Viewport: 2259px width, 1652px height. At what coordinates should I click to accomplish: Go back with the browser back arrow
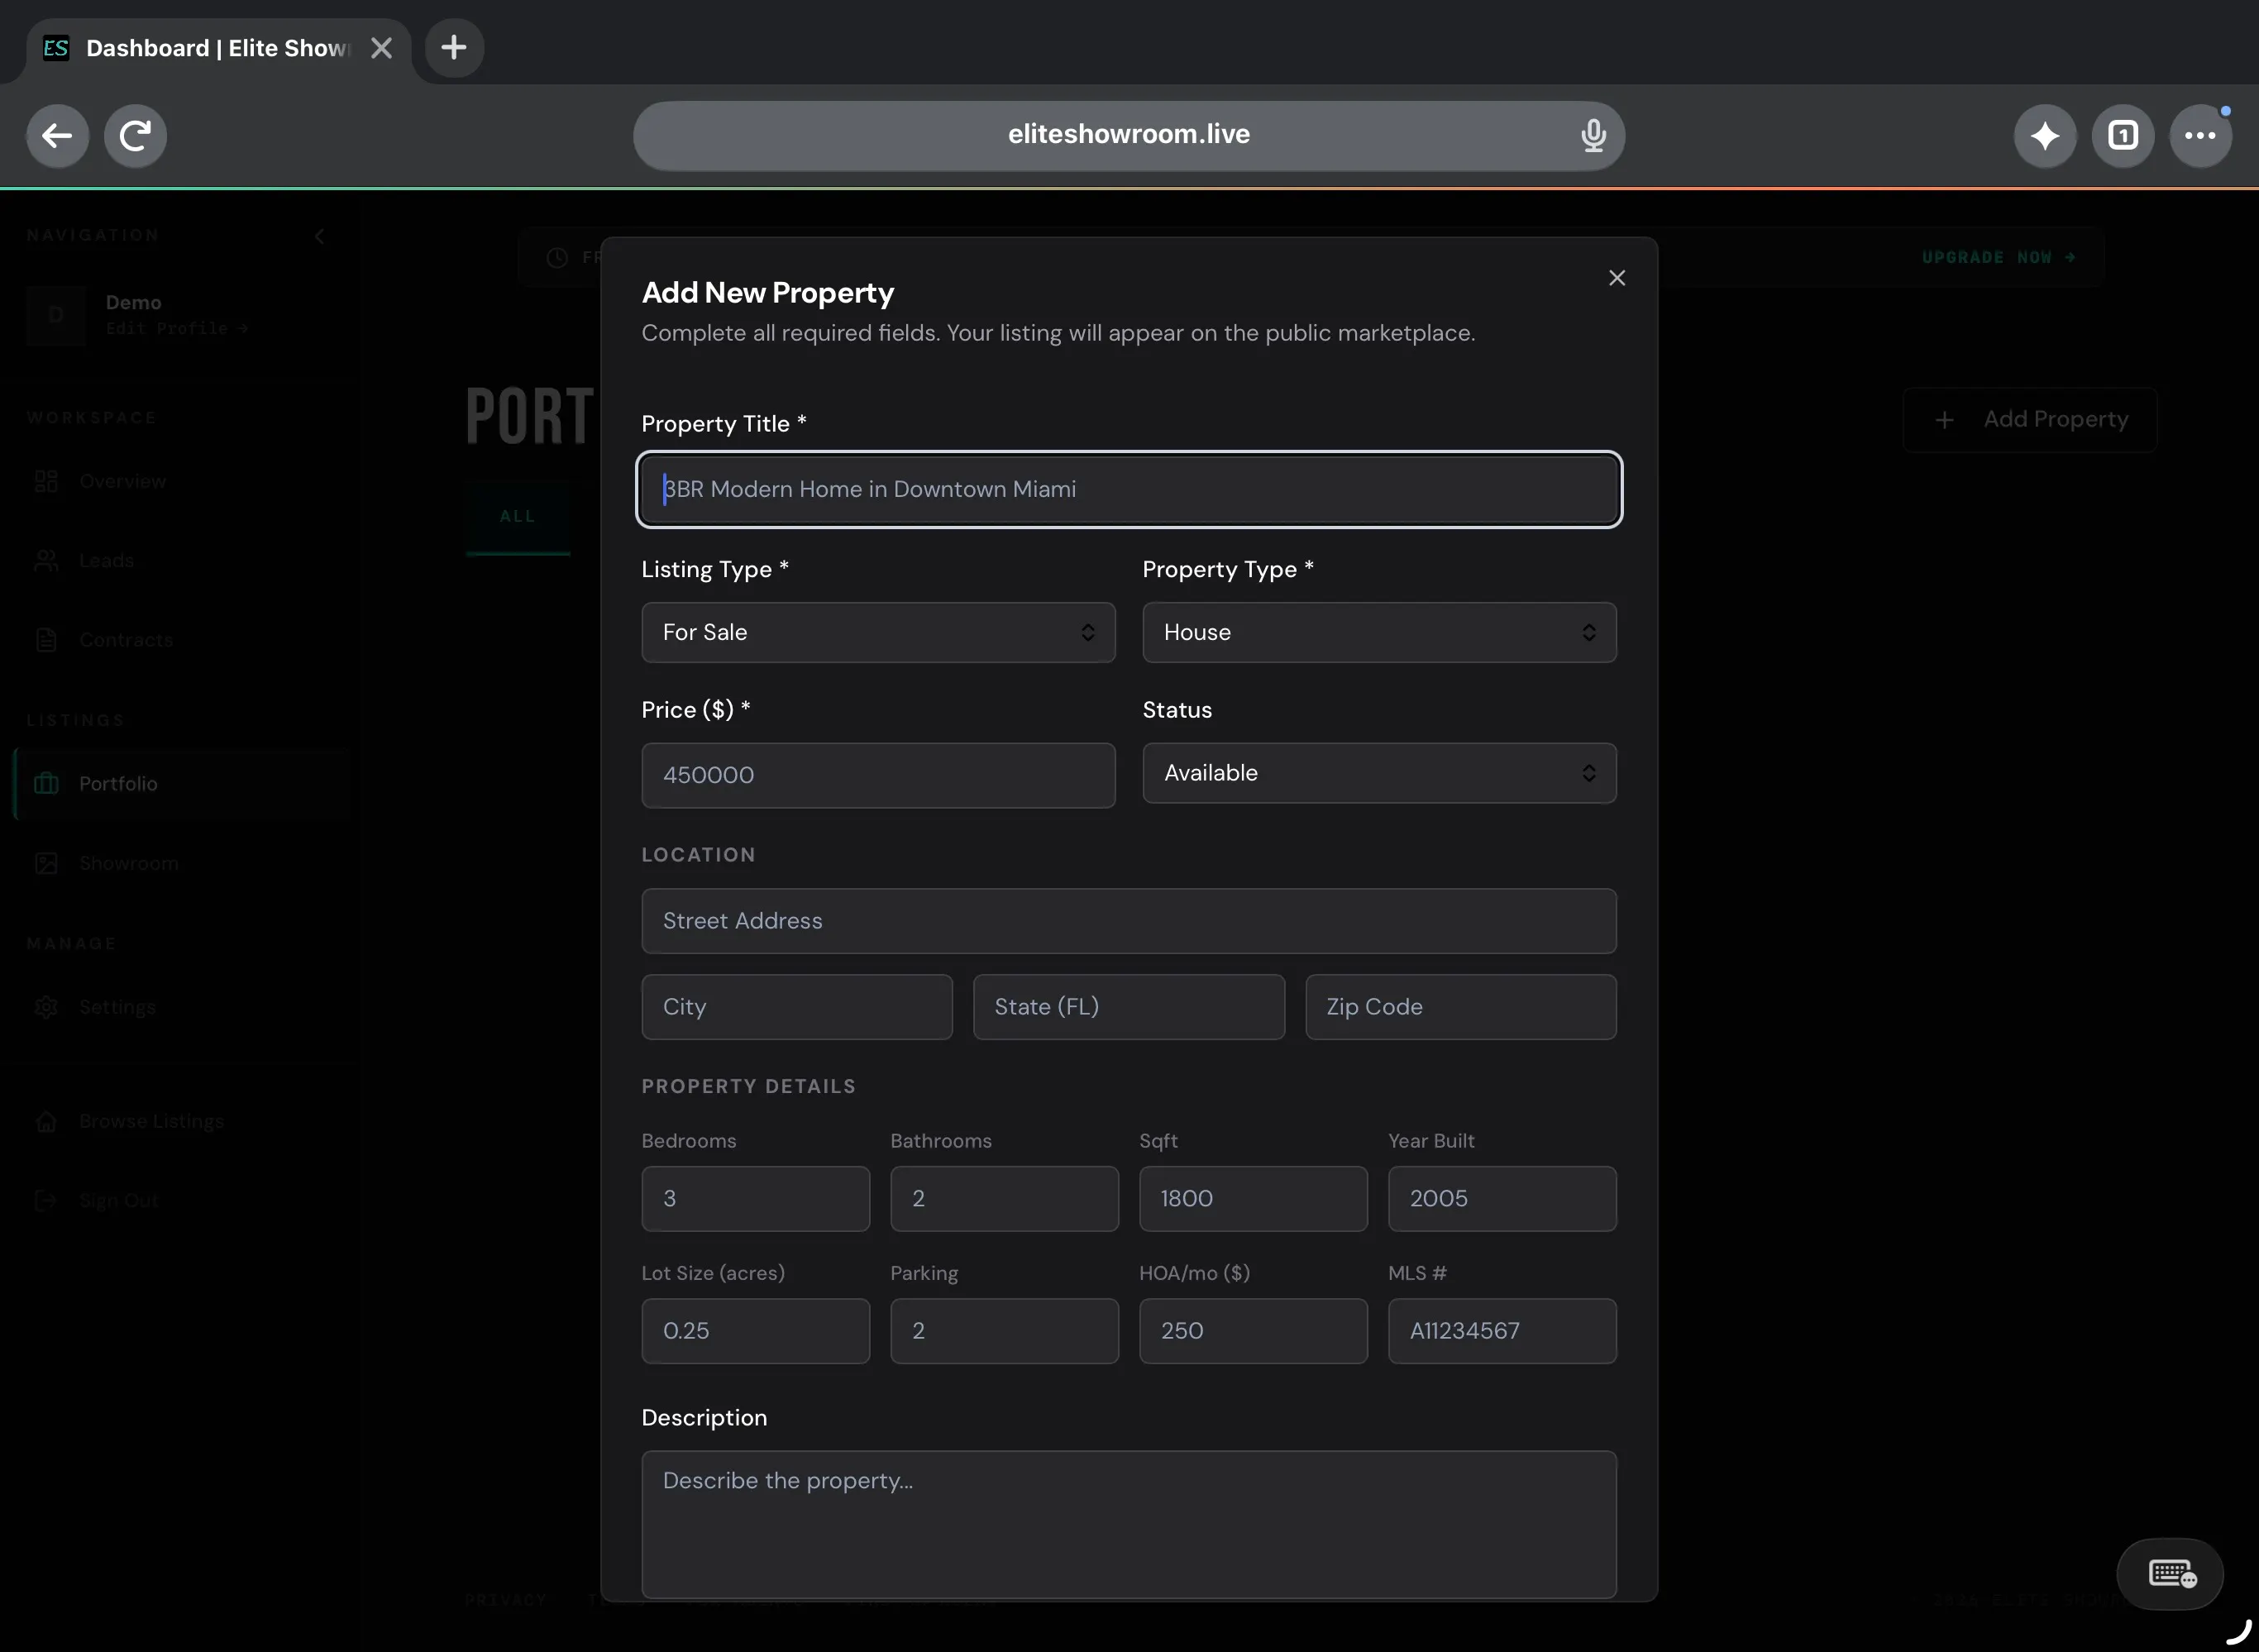tap(57, 135)
